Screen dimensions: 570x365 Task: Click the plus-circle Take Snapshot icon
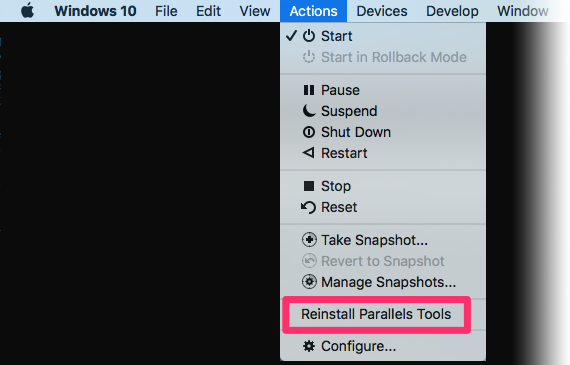tap(309, 240)
